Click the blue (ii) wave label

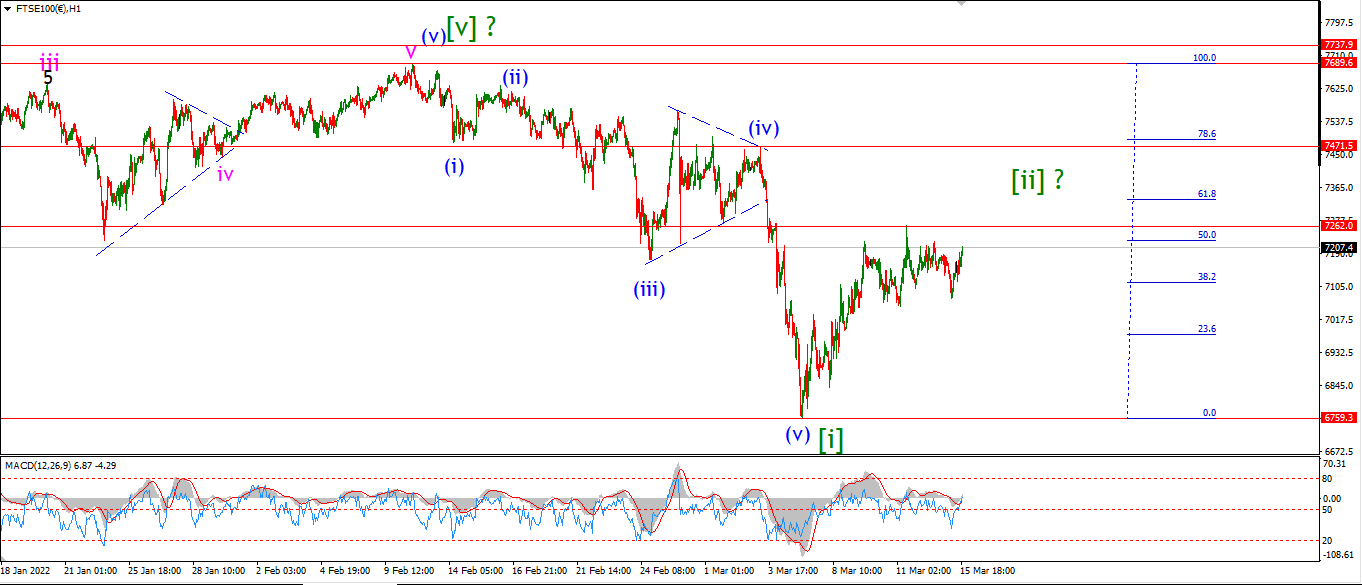pos(515,77)
